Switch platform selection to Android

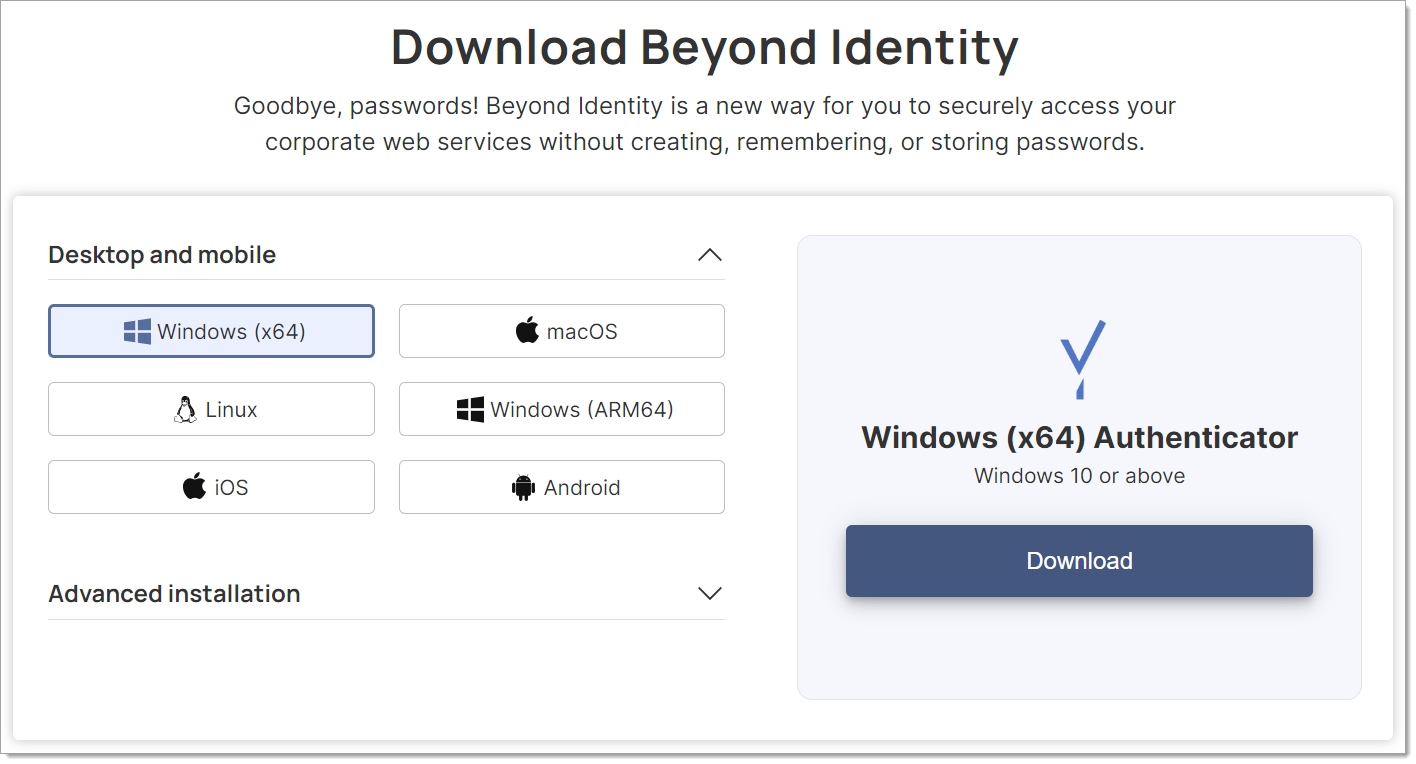(x=561, y=487)
